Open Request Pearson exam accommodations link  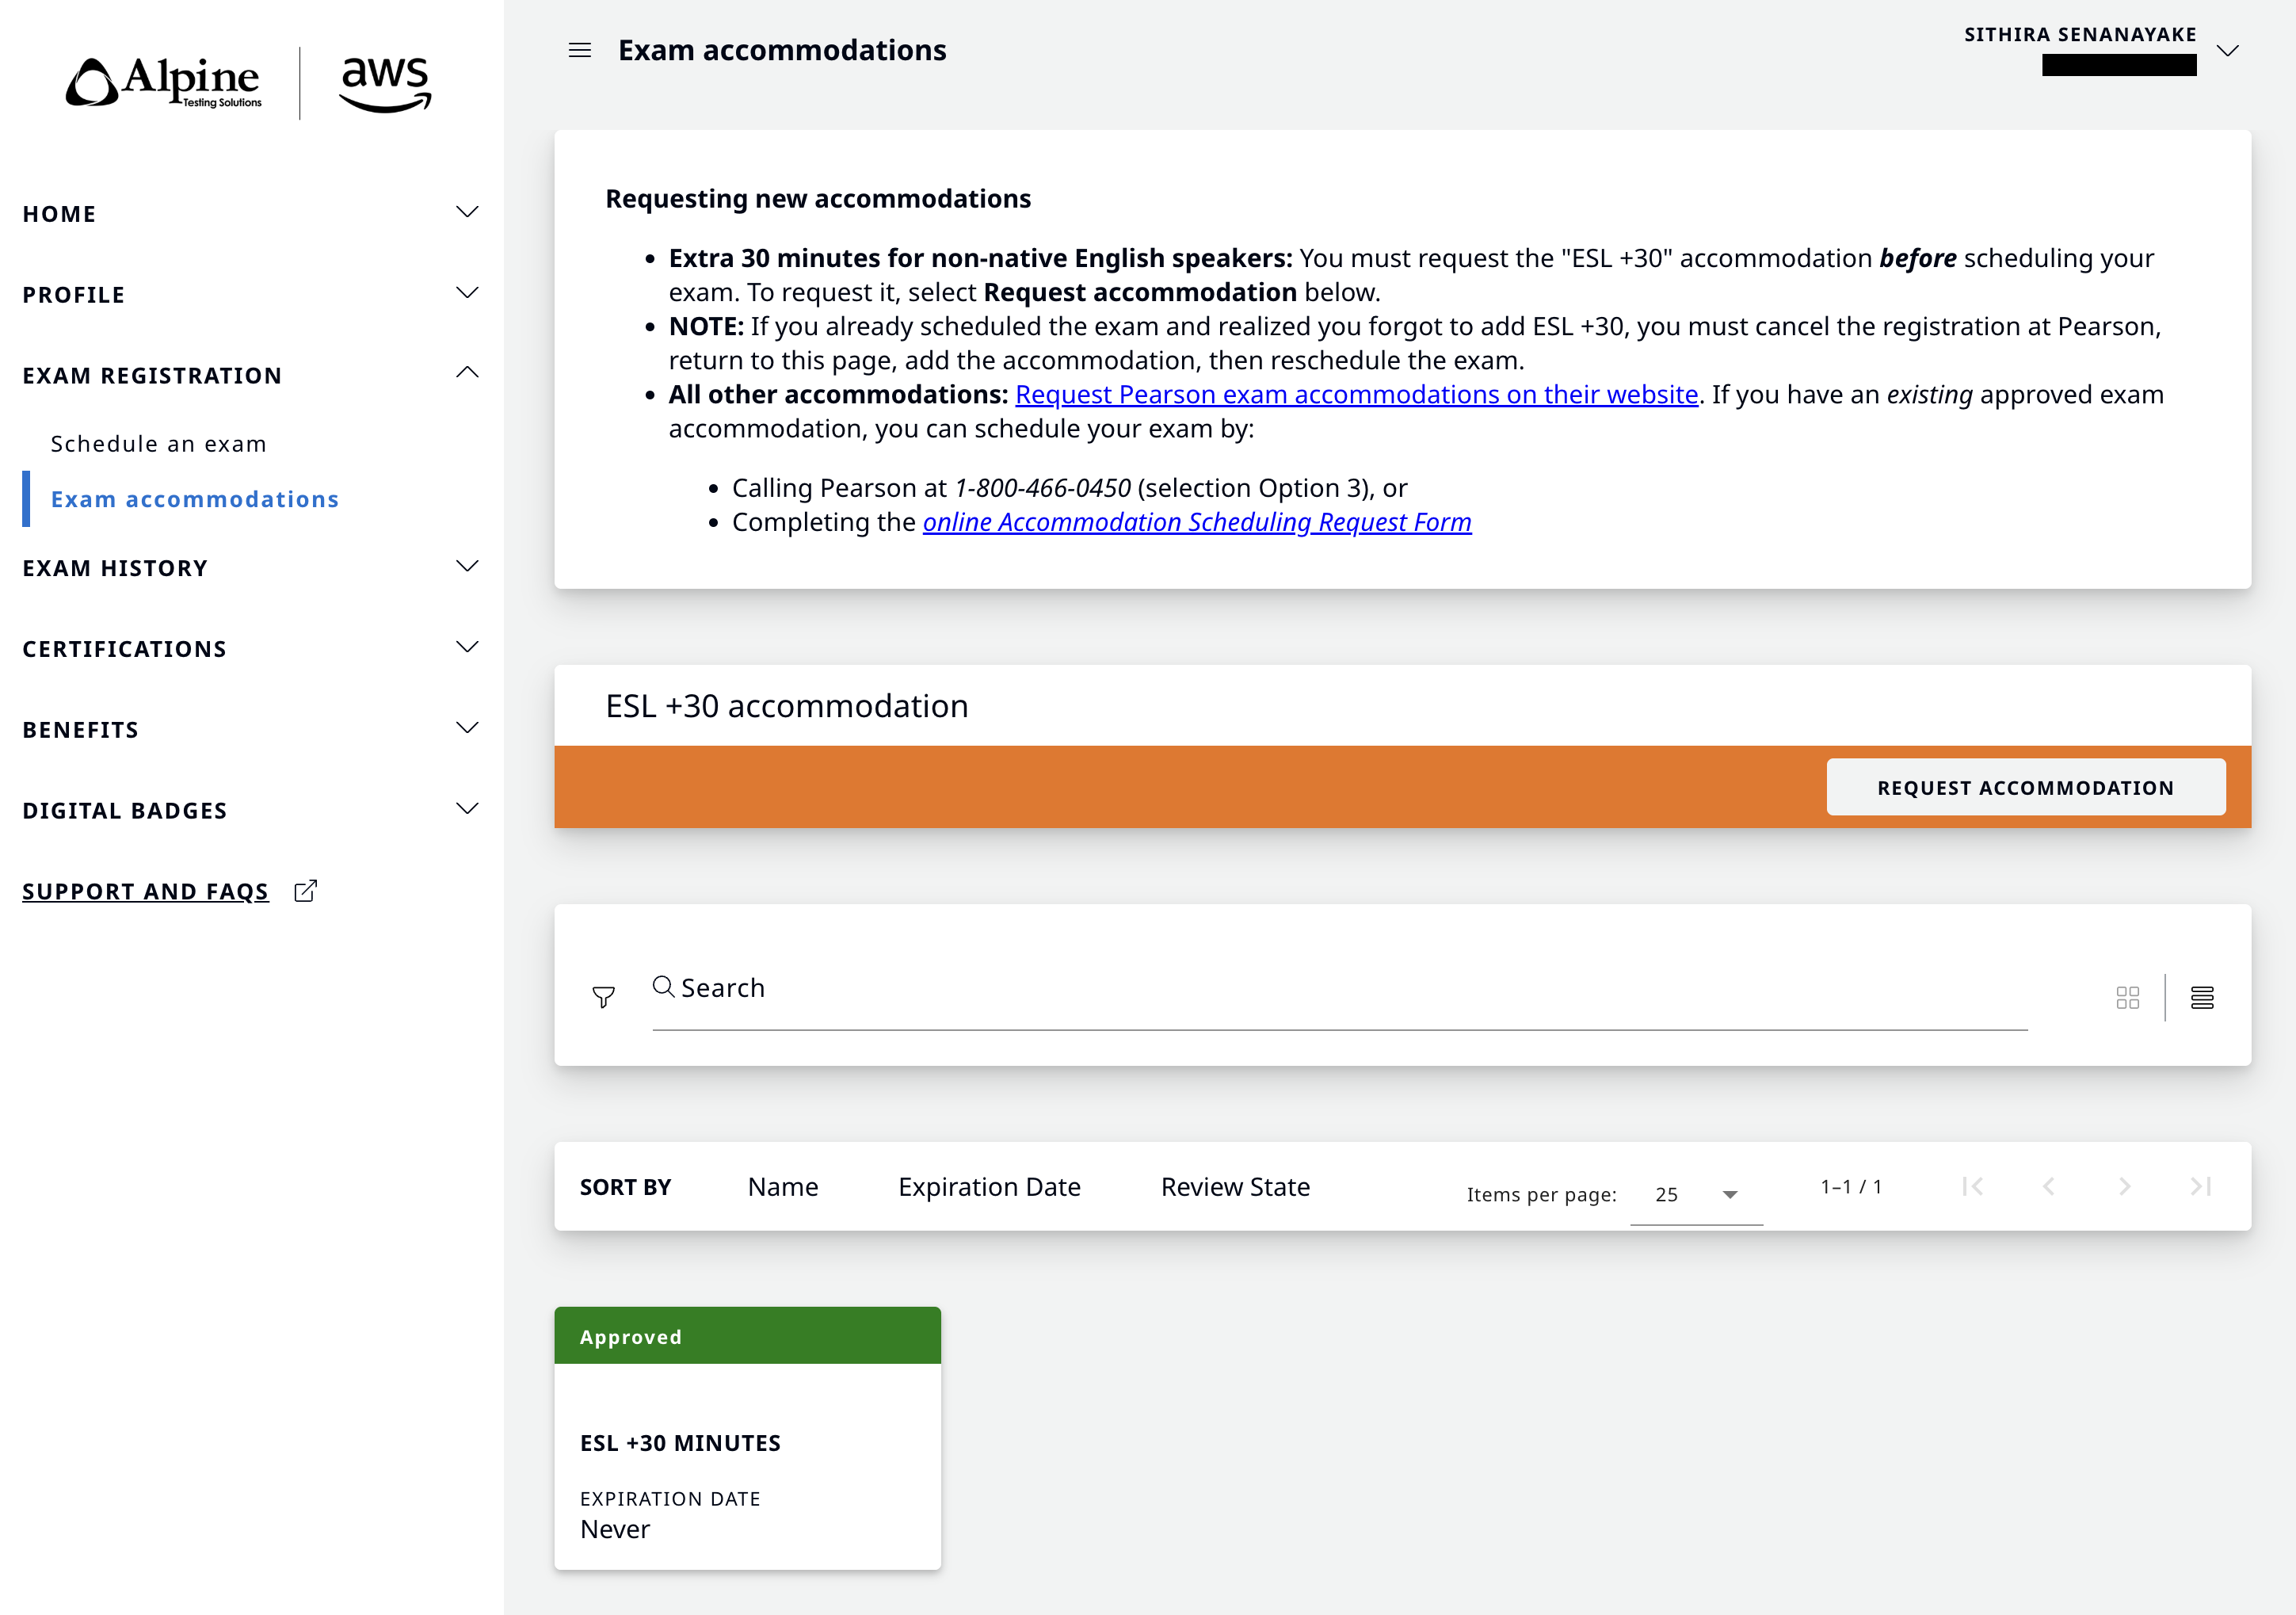(x=1356, y=395)
